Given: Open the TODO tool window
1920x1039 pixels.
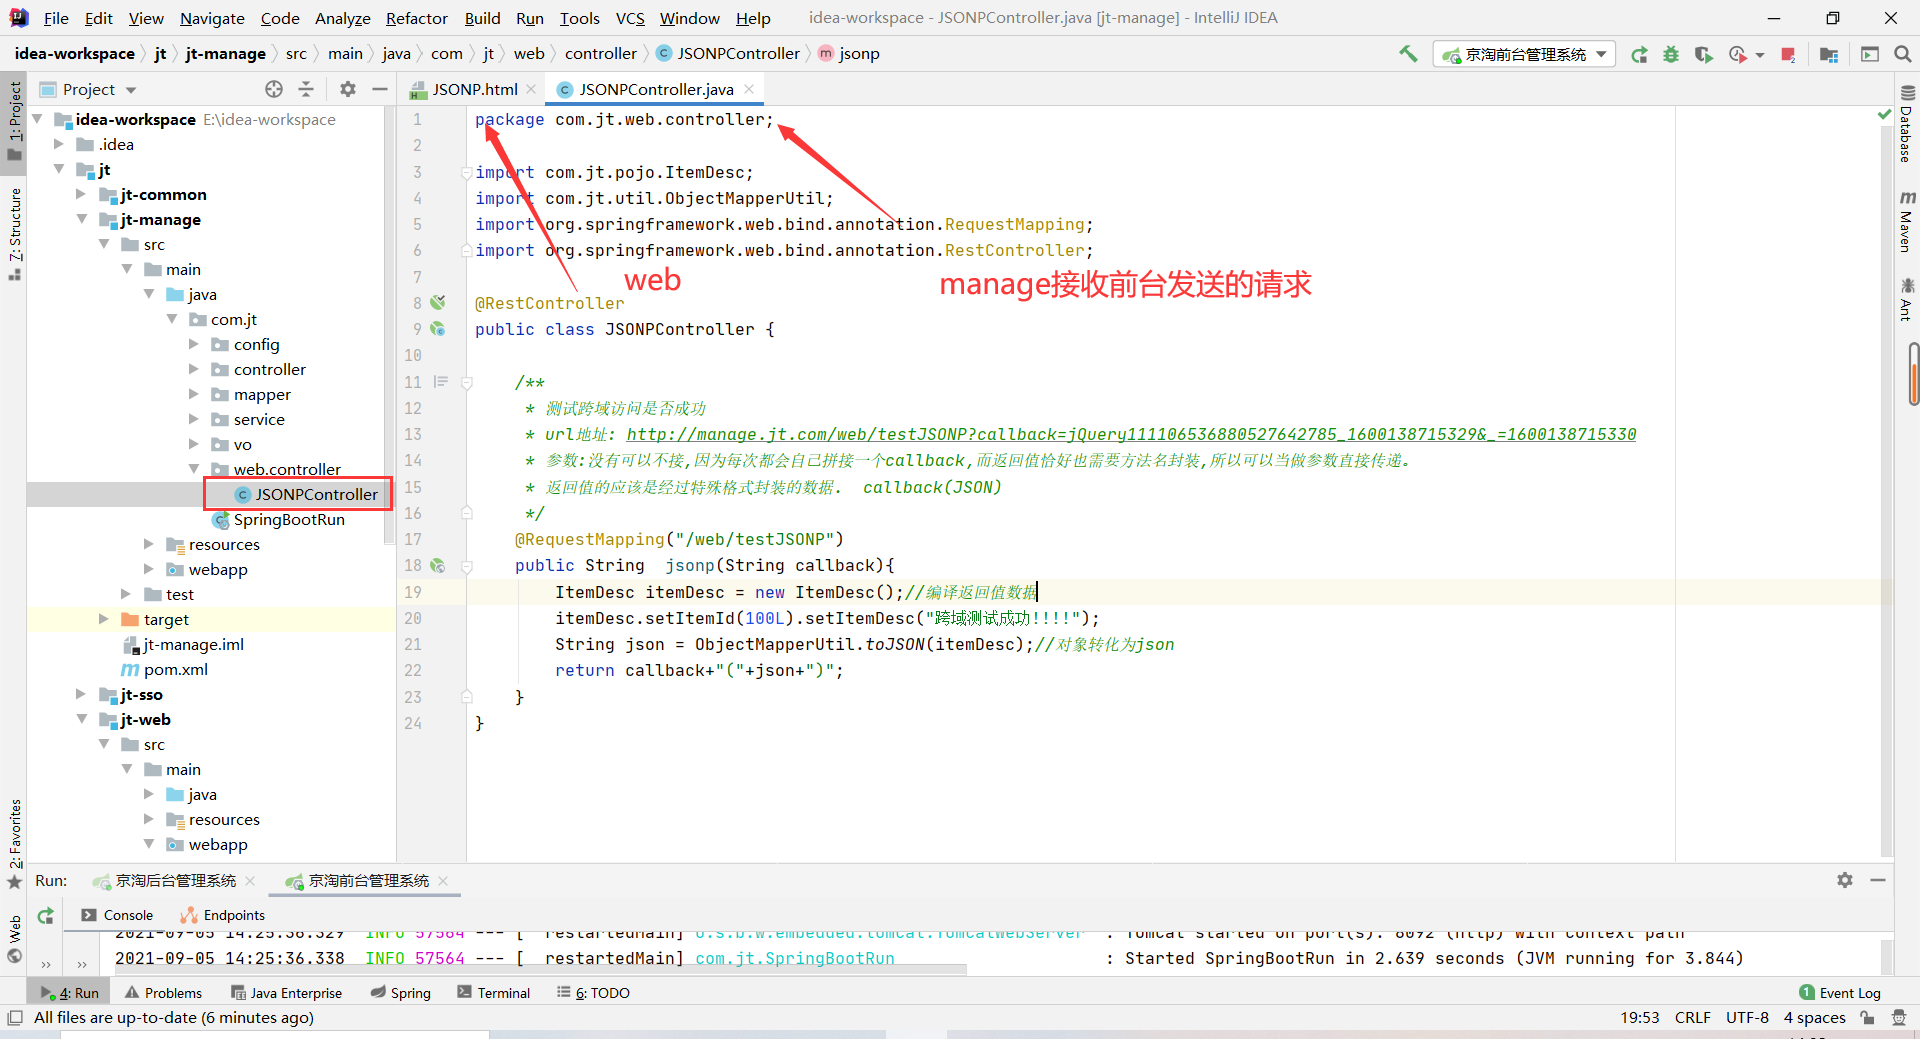Looking at the screenshot, I should (x=594, y=993).
